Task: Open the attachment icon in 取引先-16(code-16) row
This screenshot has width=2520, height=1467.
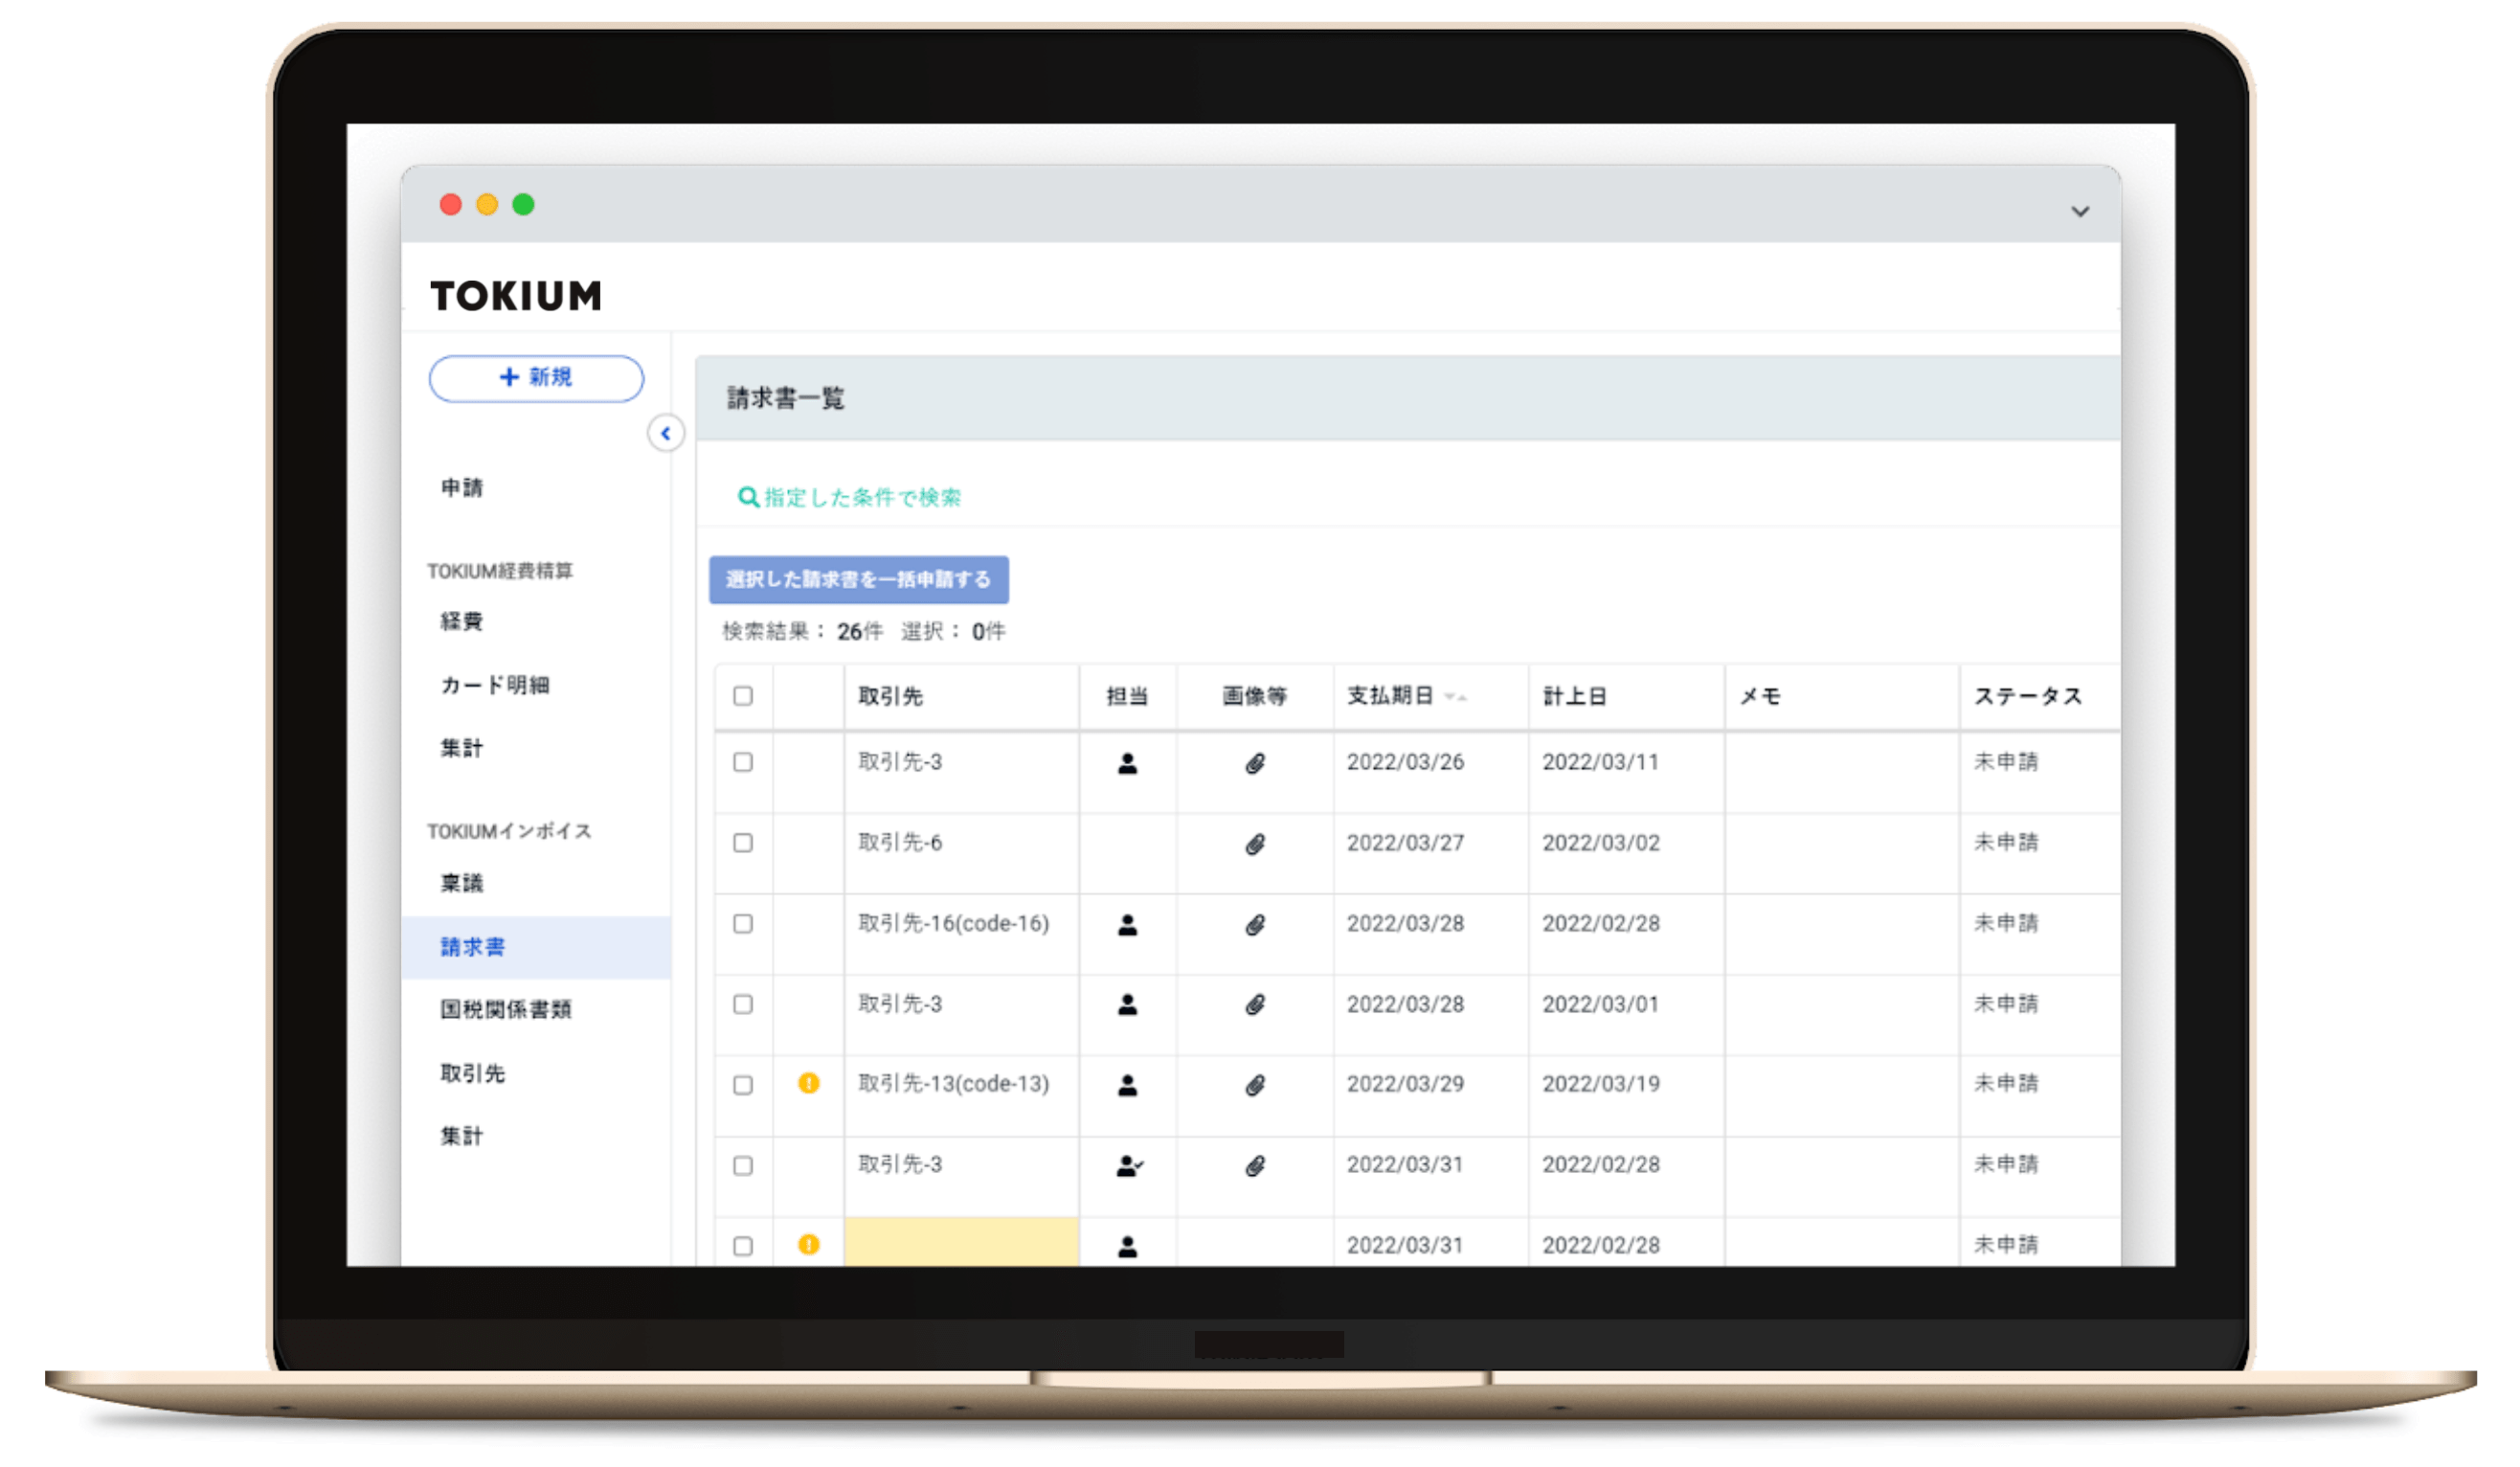Action: (1255, 924)
